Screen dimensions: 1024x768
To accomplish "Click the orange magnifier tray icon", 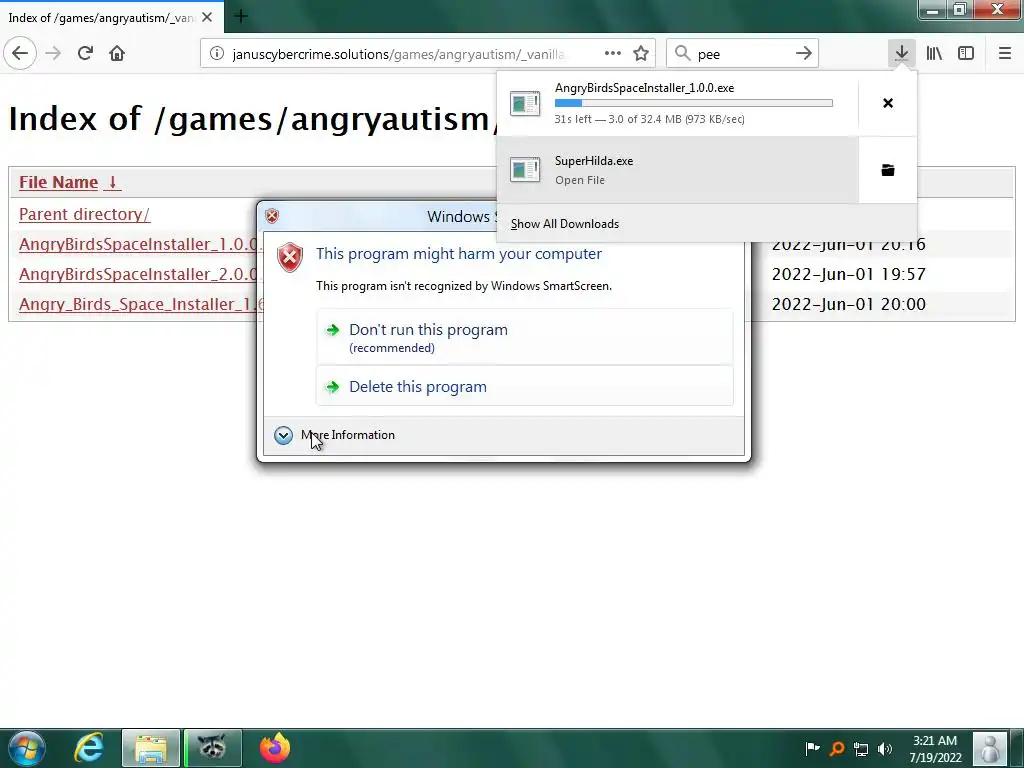I will pos(837,749).
